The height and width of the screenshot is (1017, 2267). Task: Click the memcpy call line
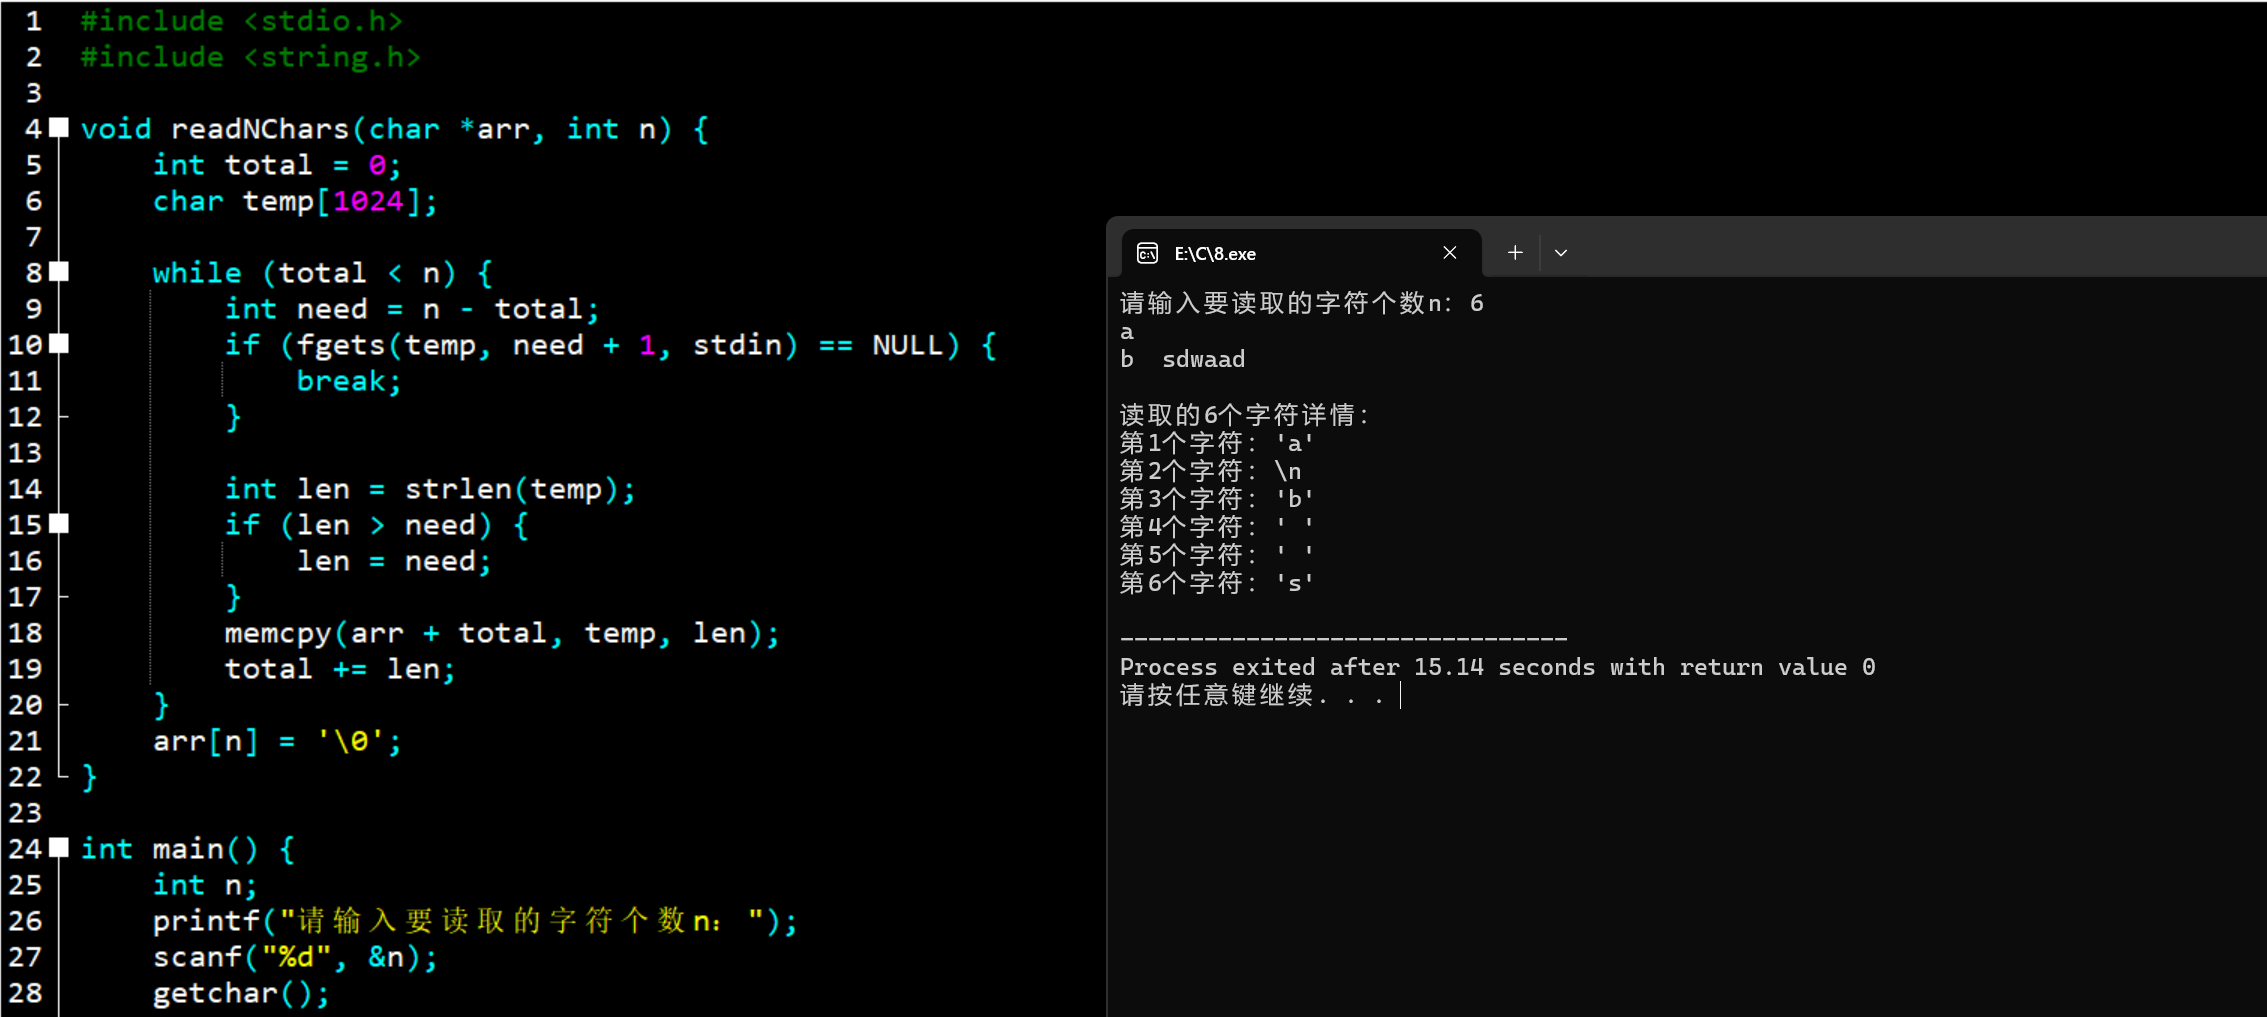pos(502,633)
